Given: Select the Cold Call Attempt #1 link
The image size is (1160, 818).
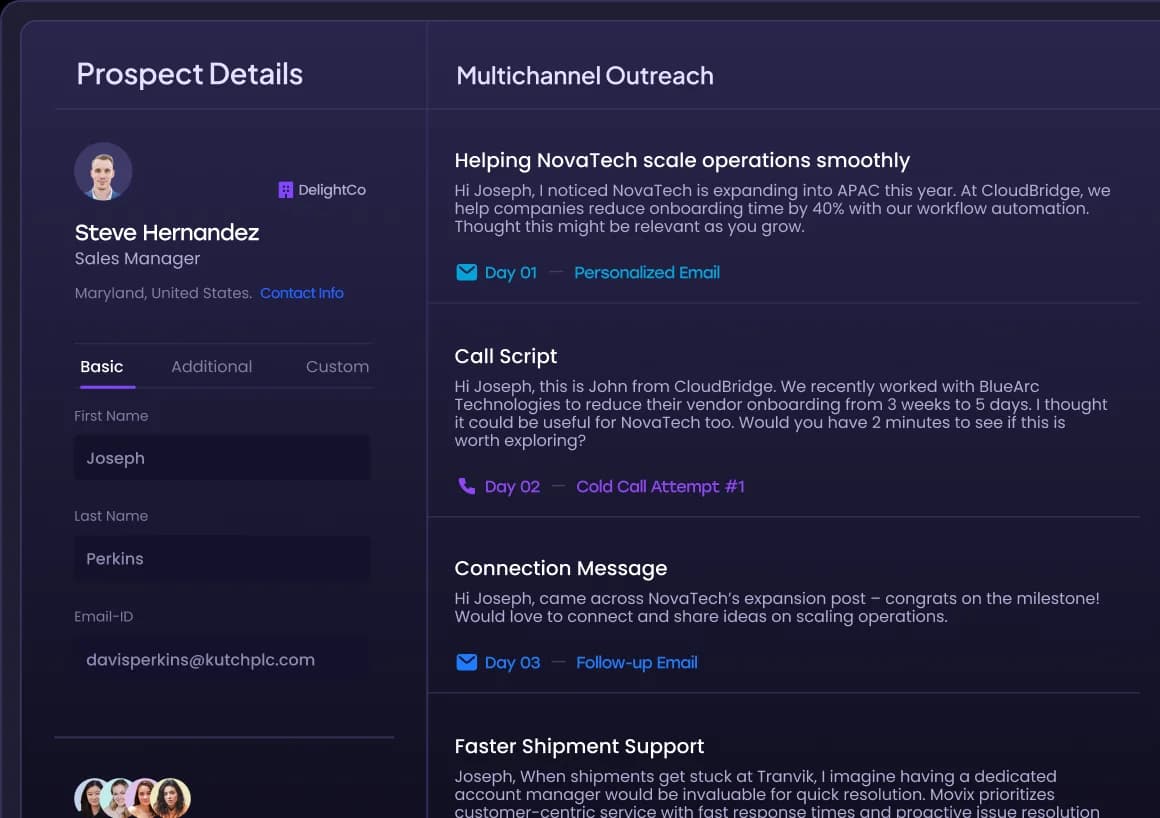Looking at the screenshot, I should [x=660, y=486].
